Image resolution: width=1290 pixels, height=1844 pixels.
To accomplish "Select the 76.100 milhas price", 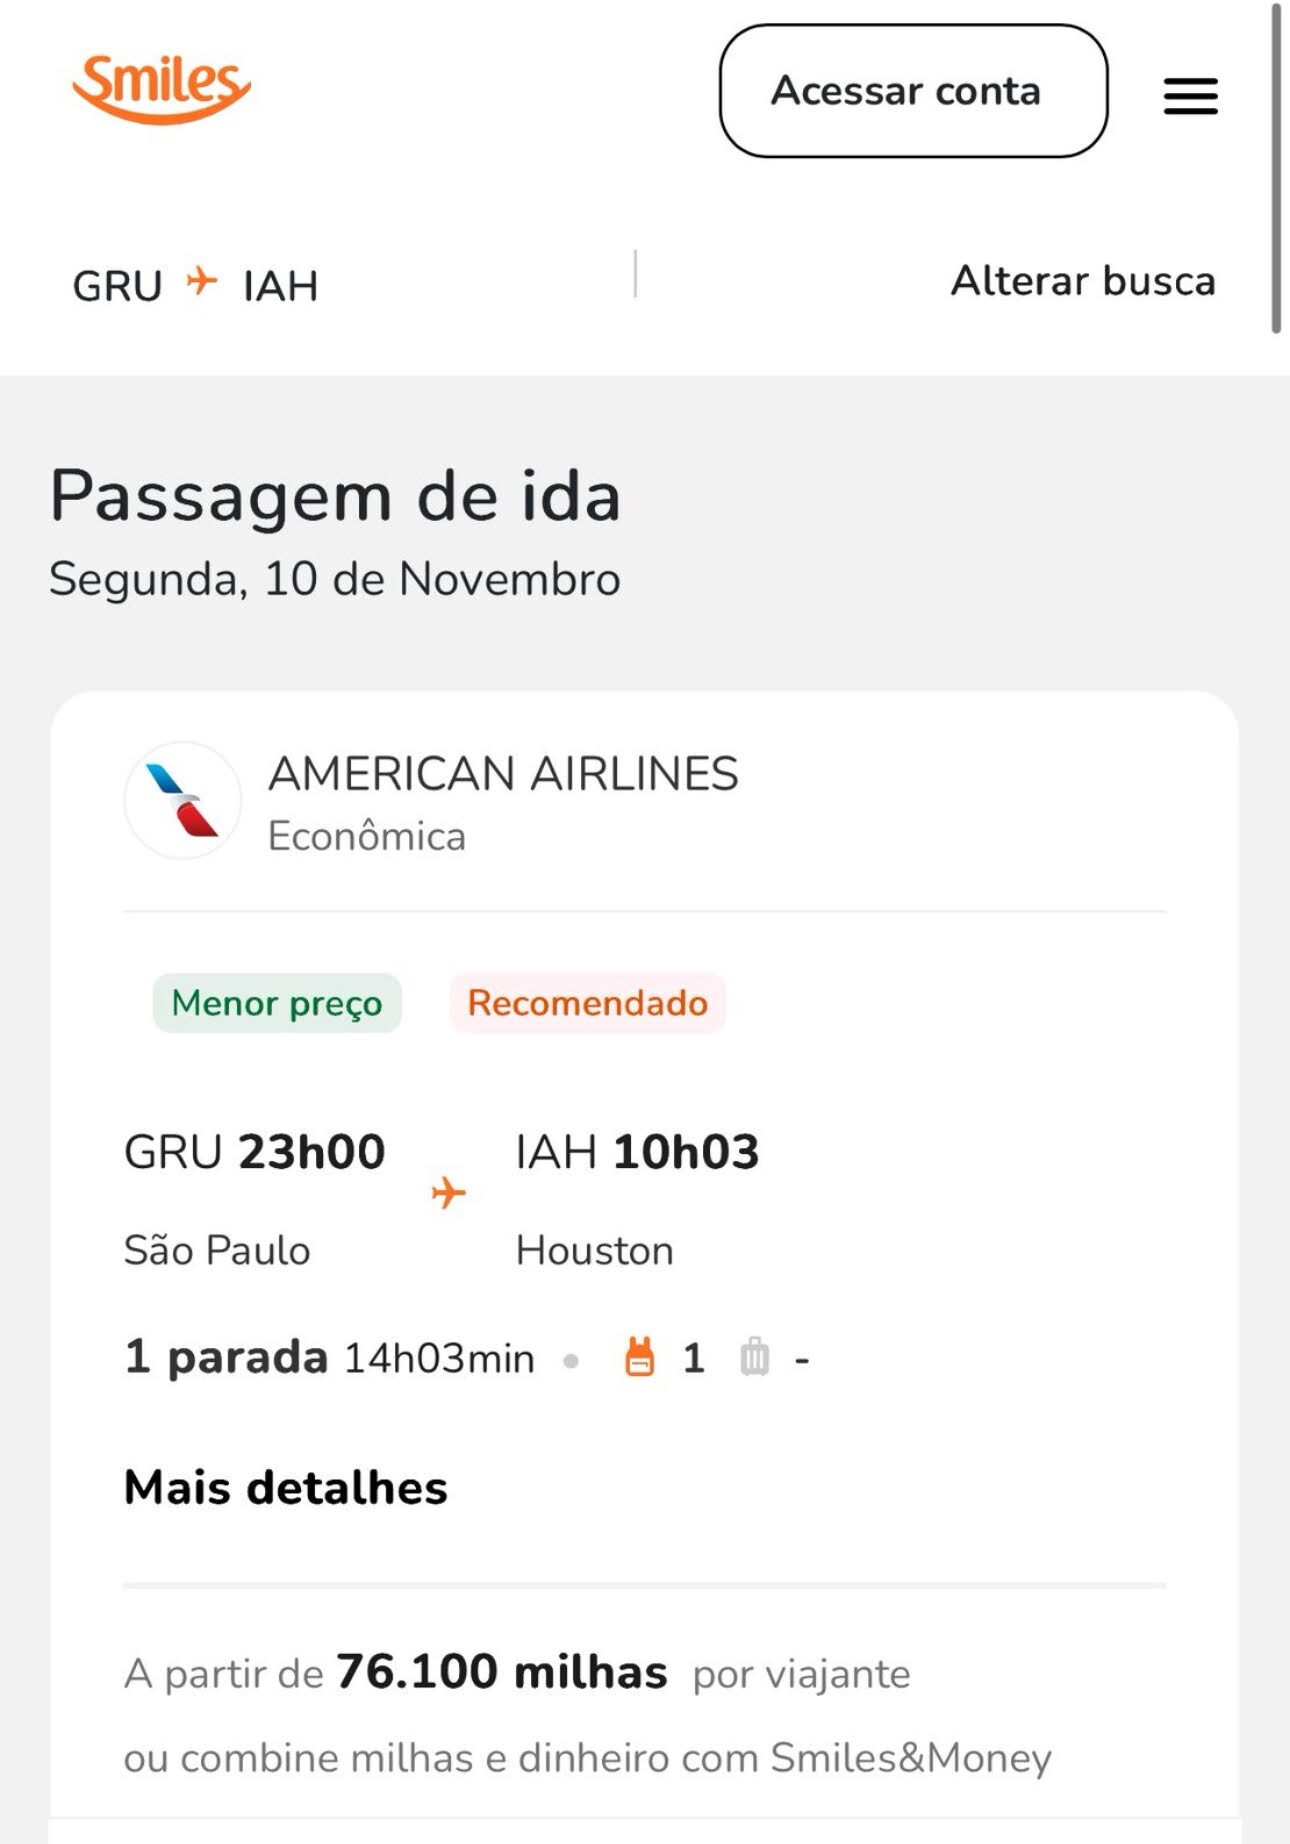I will click(x=501, y=1672).
